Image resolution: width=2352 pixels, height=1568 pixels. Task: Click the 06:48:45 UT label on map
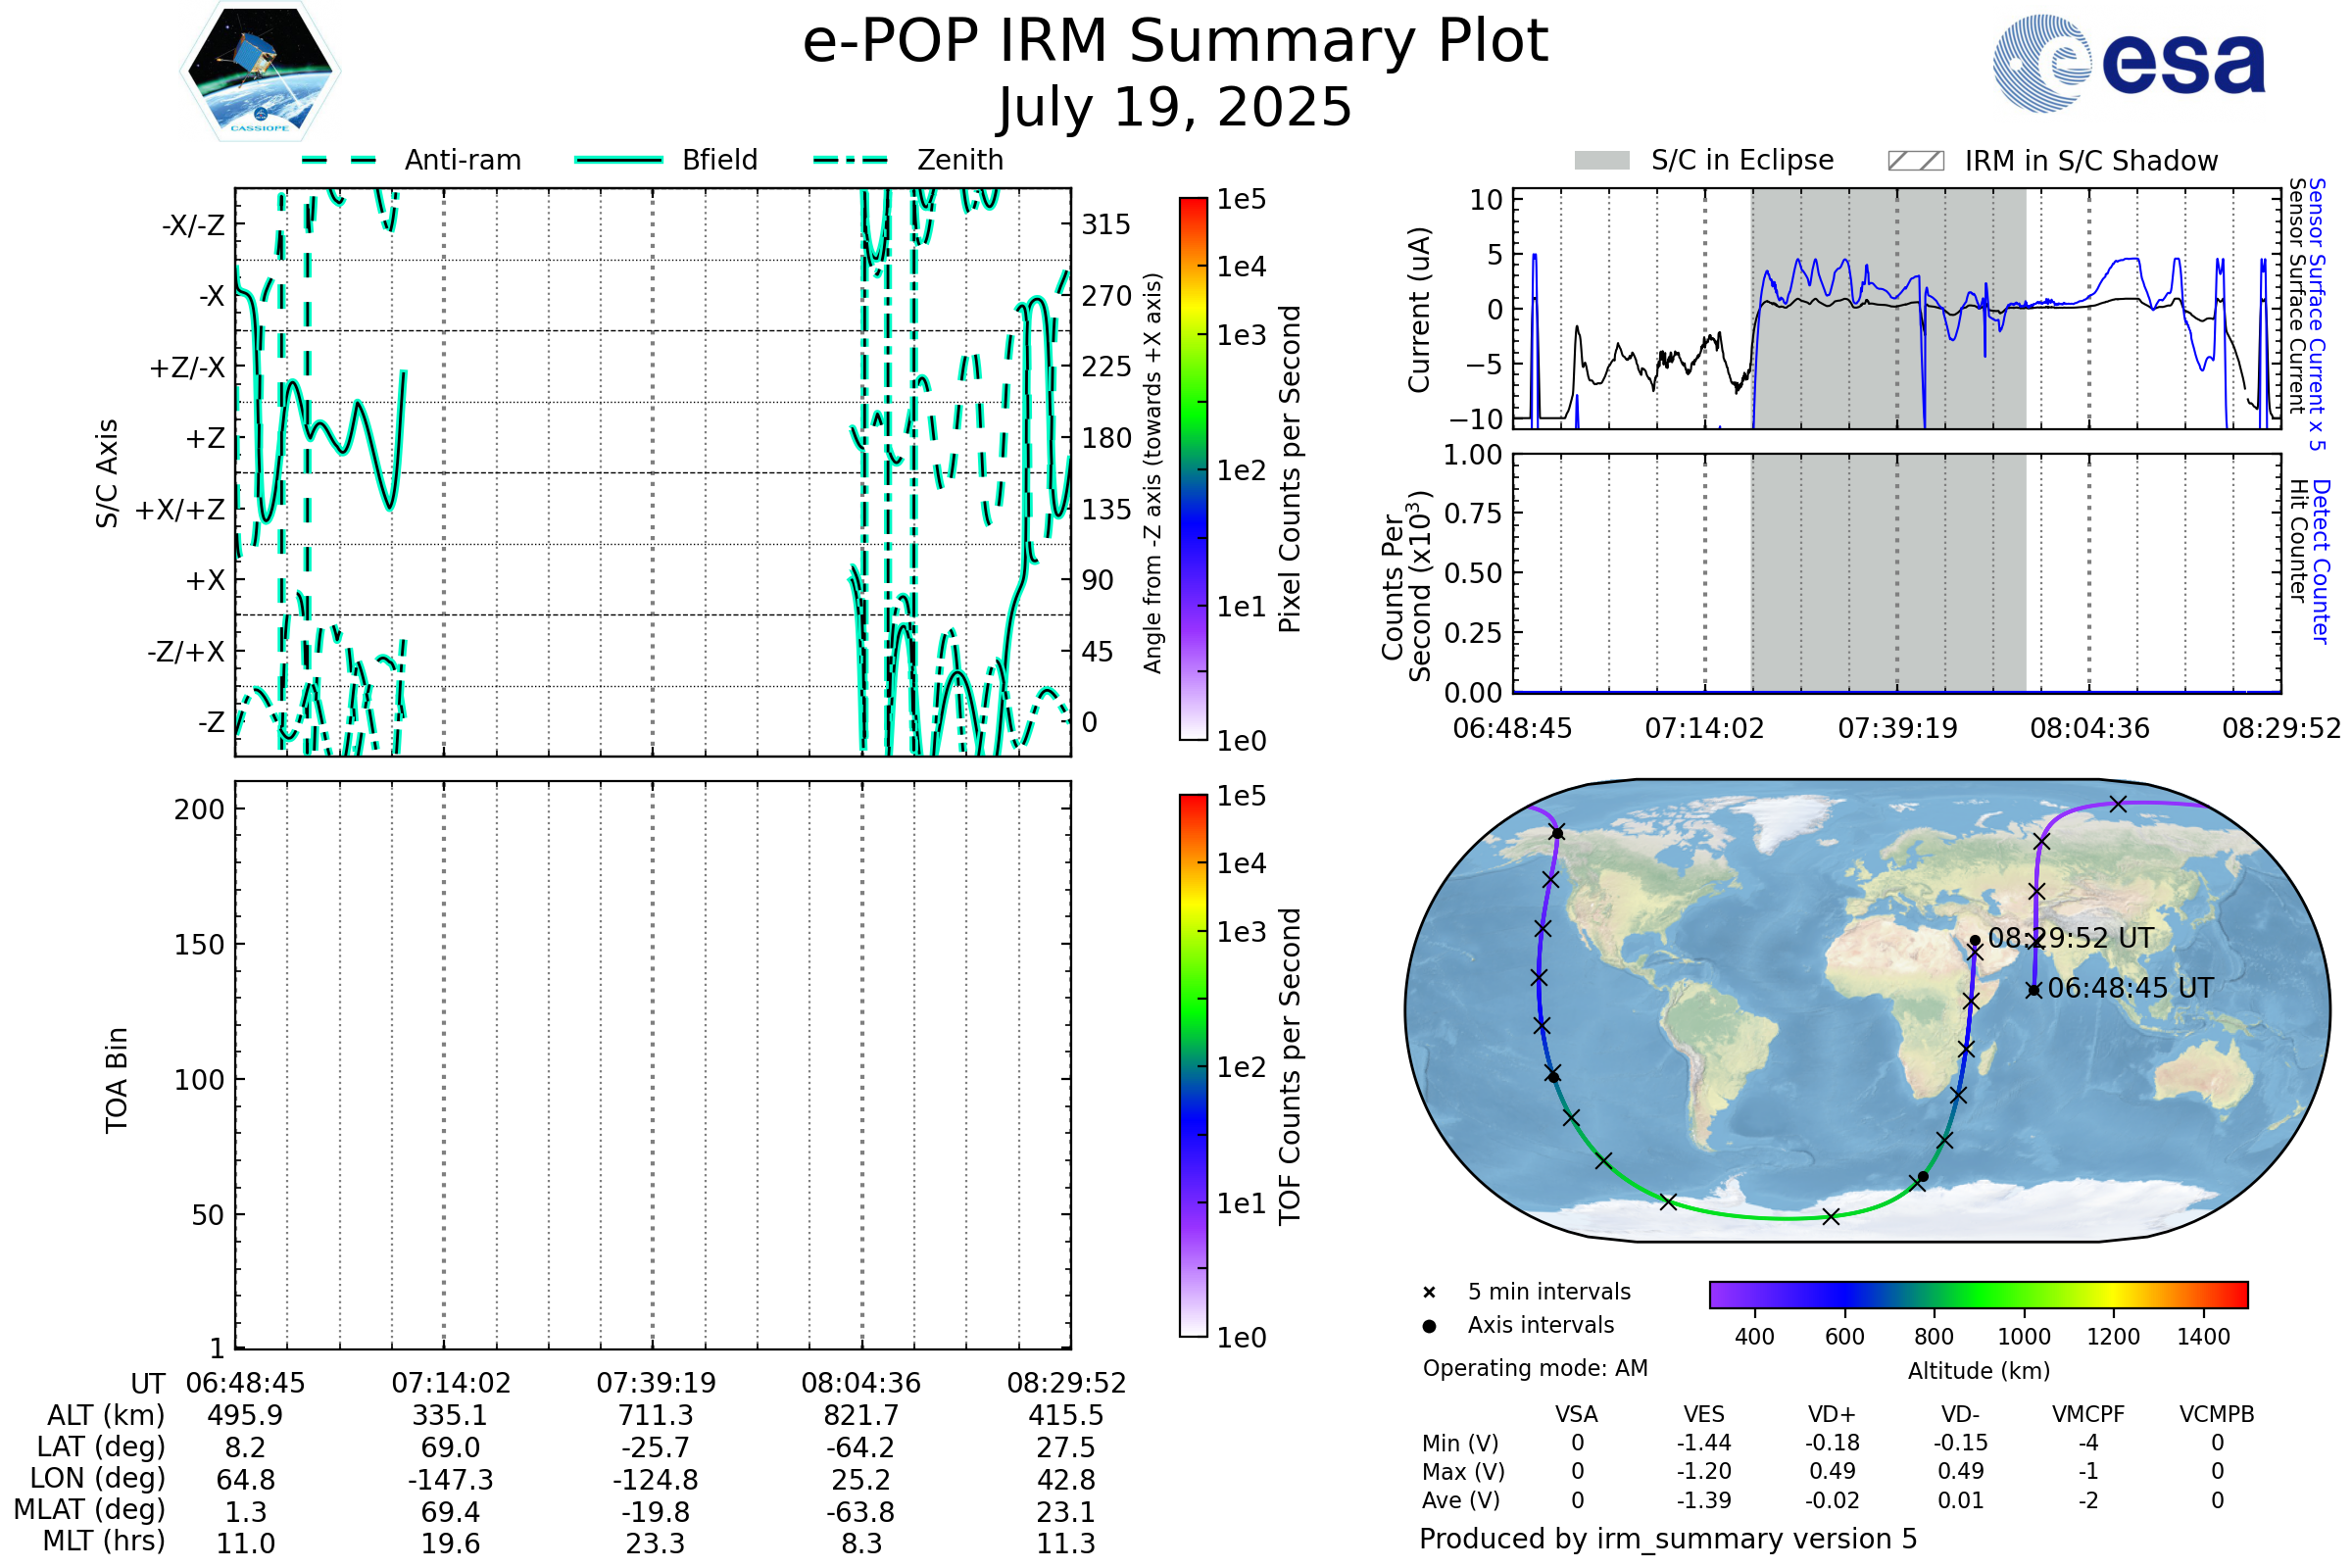pos(2130,988)
